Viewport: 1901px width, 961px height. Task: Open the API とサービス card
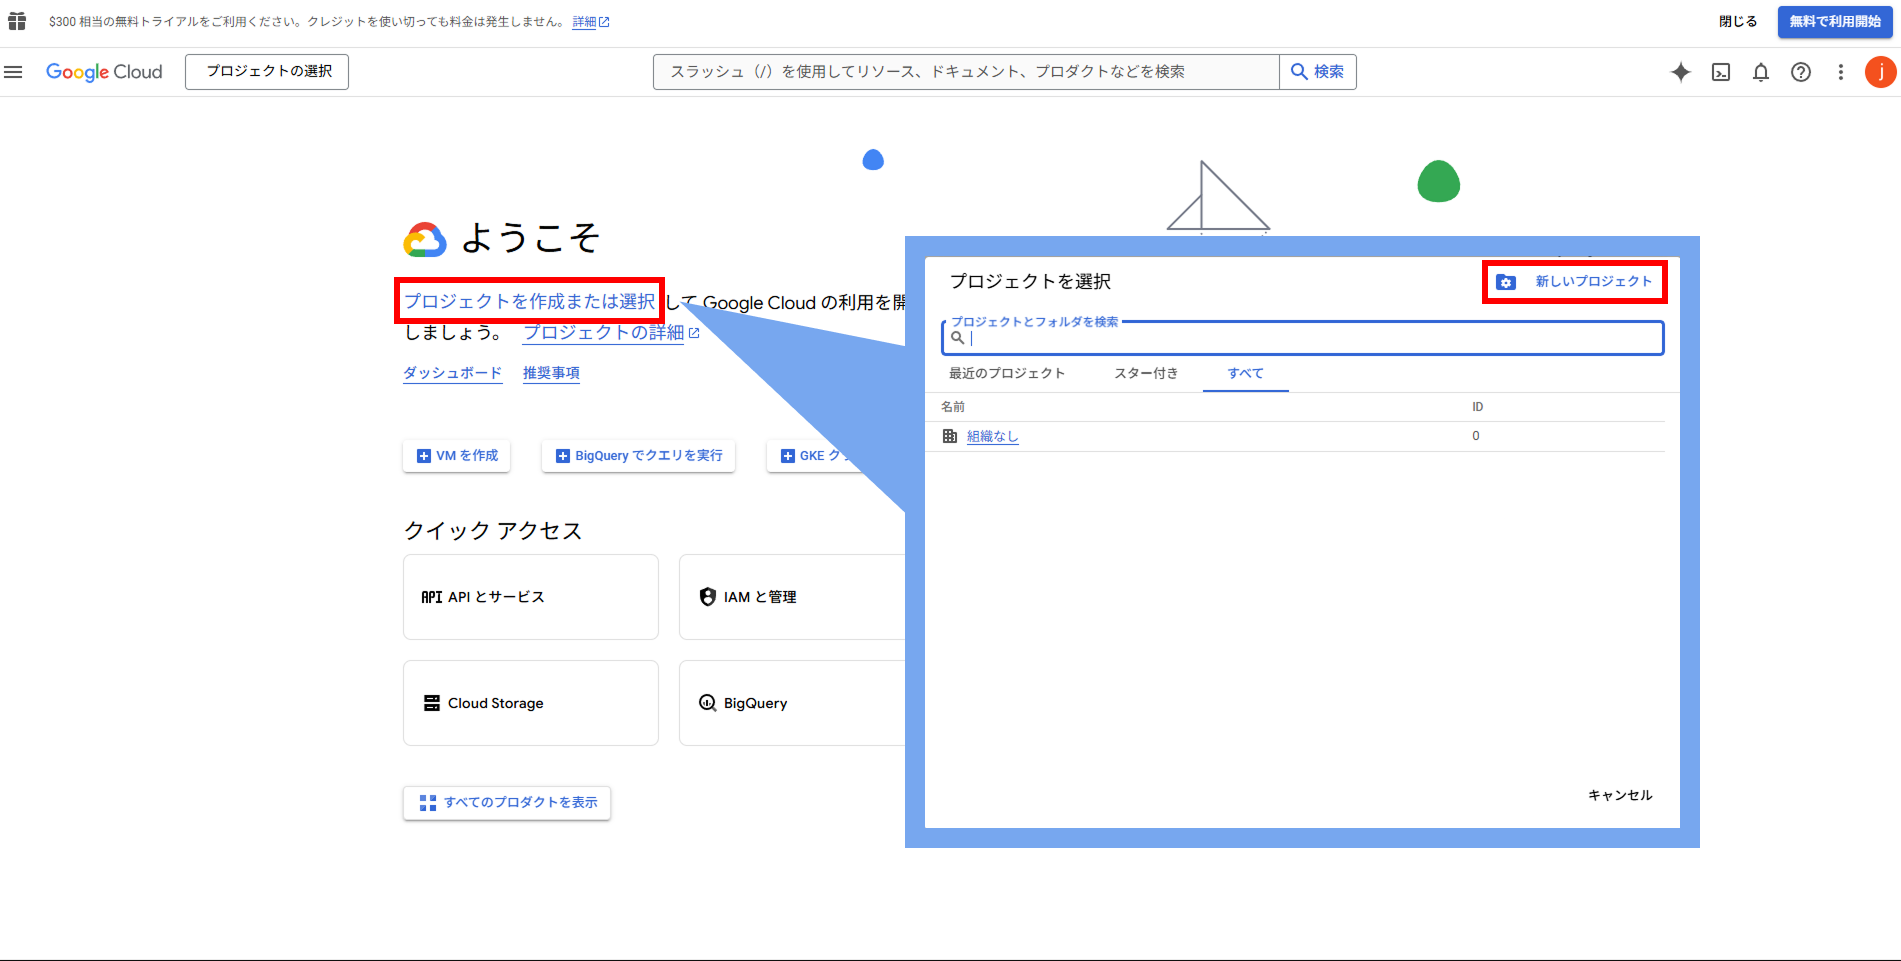(x=531, y=597)
